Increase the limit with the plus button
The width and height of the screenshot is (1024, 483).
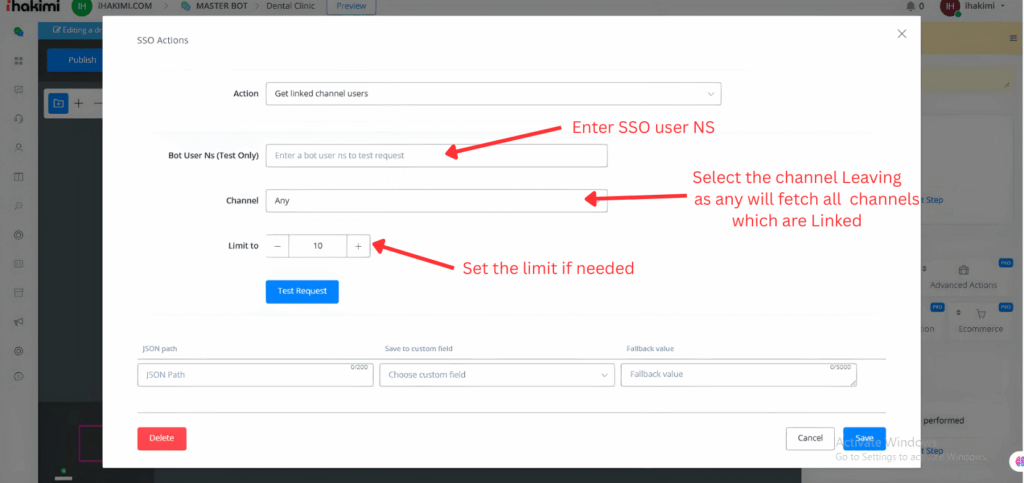coord(358,246)
